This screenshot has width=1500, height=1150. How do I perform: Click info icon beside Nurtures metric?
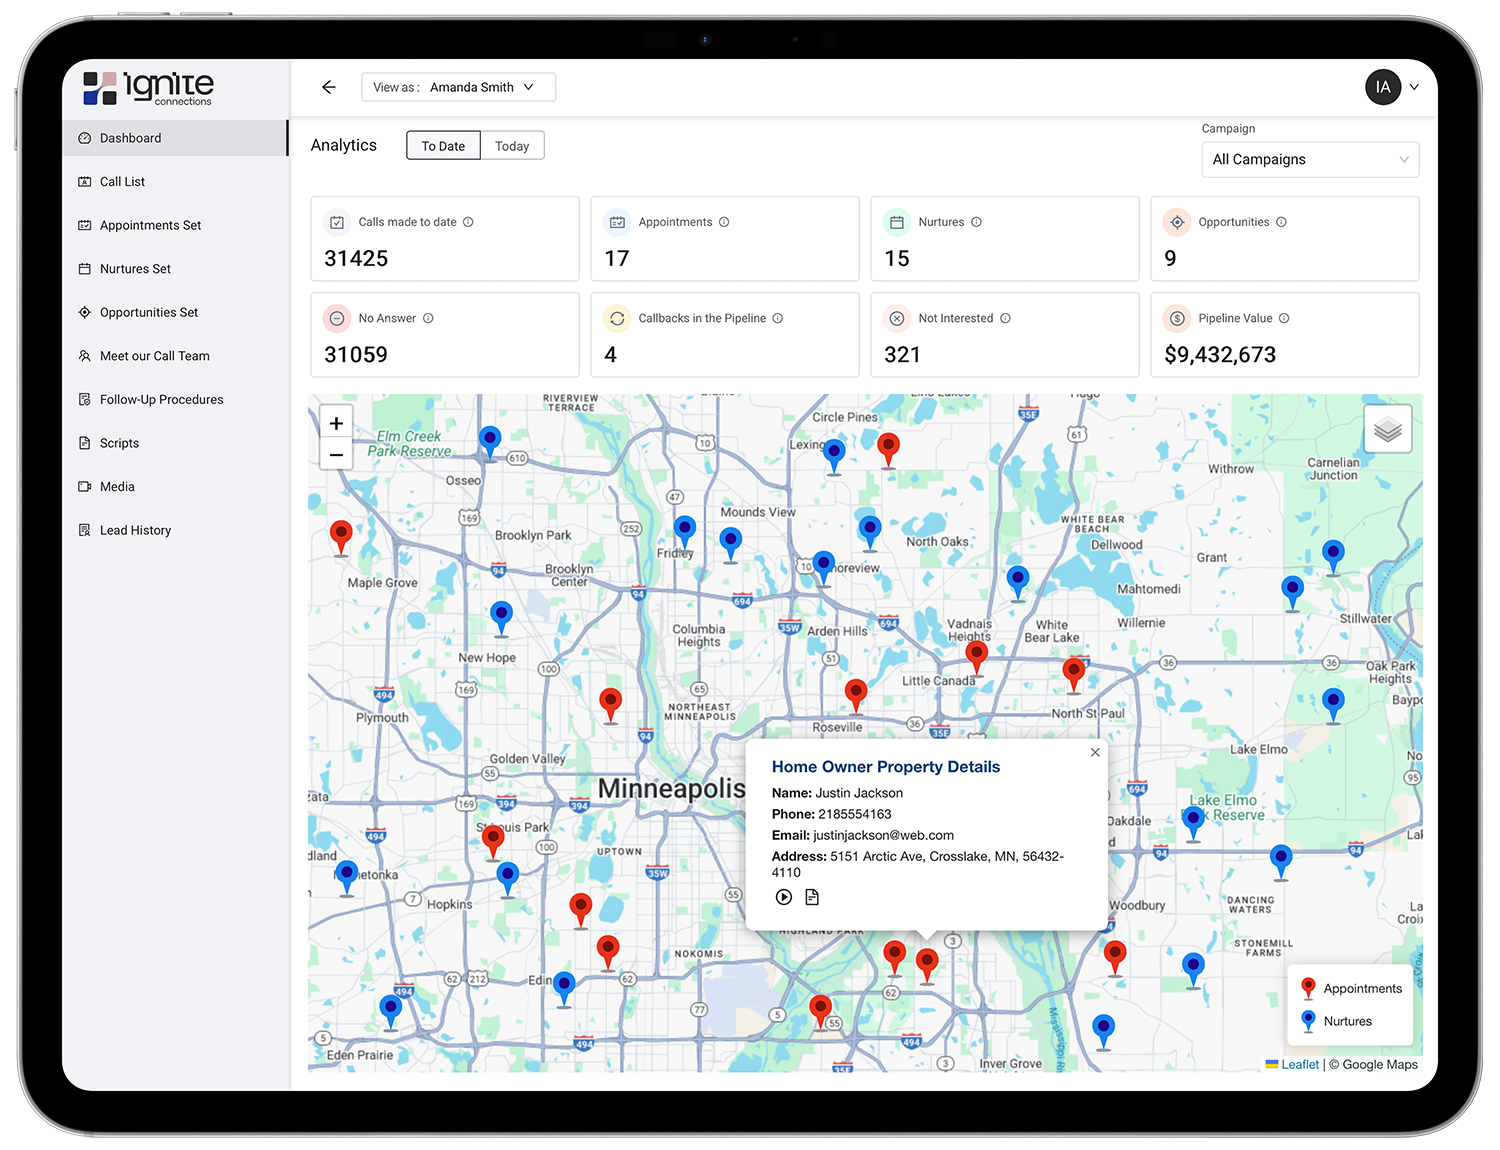coord(976,222)
